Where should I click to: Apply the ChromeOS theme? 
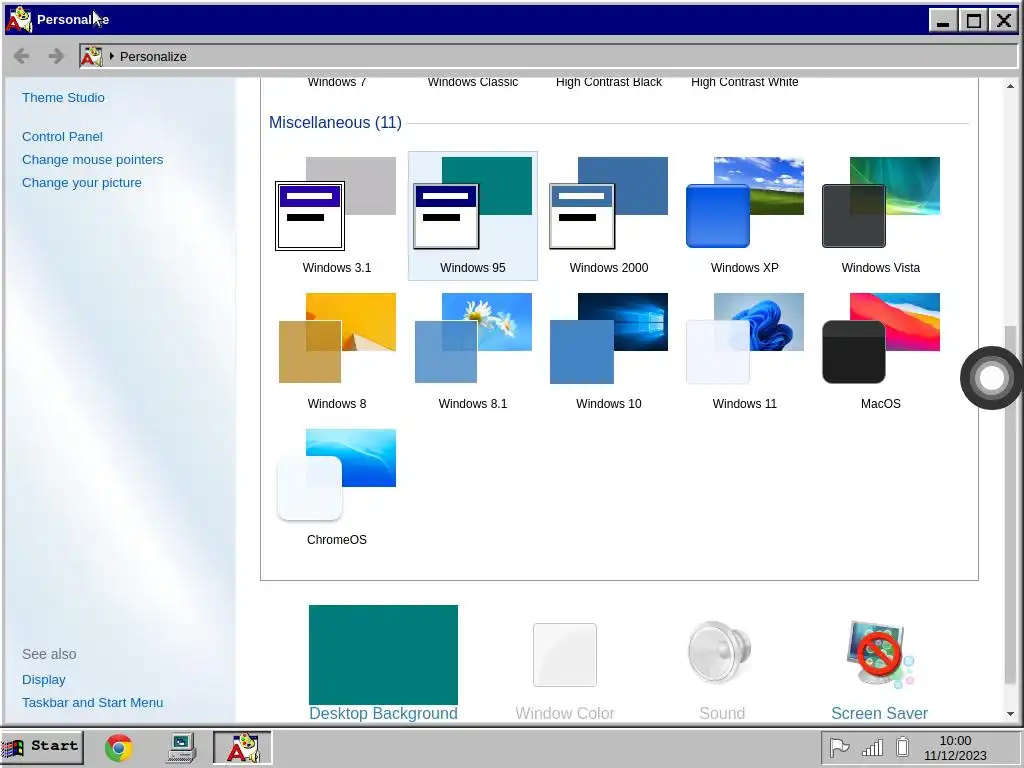[336, 488]
